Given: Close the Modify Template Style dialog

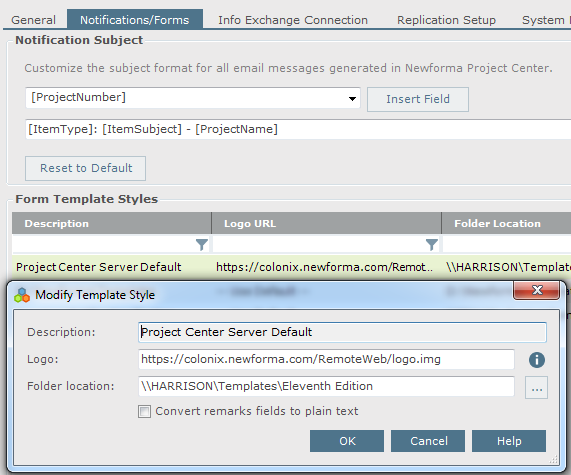Looking at the screenshot, I should (536, 290).
